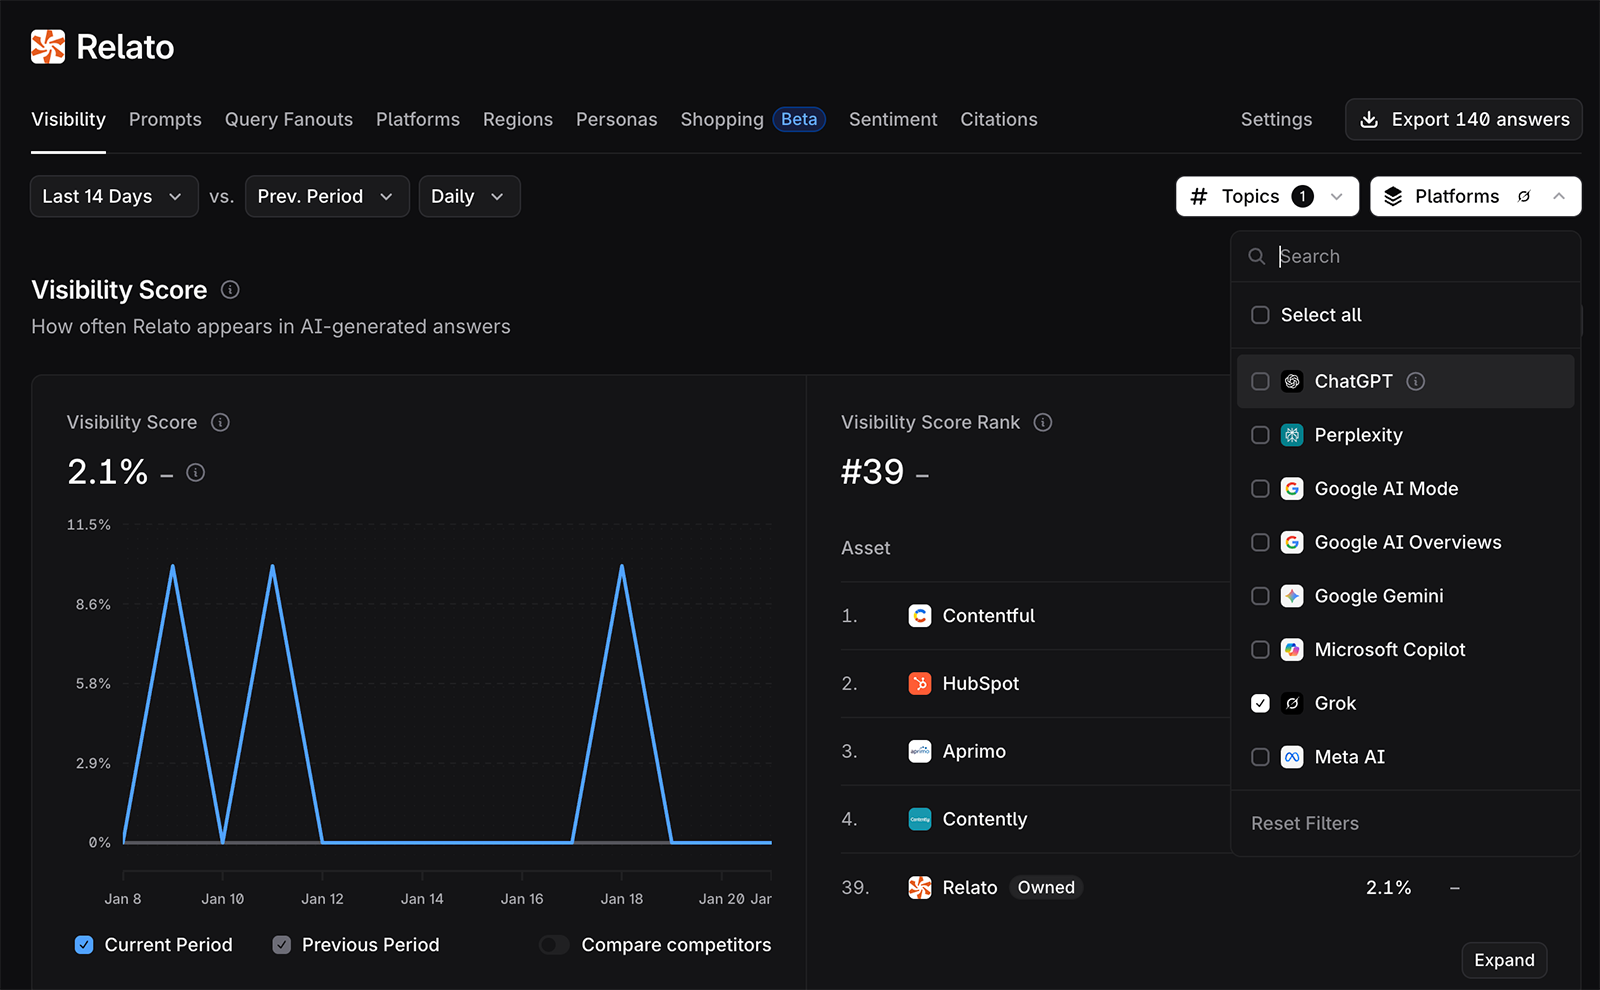Click the Relato logo icon

click(48, 47)
